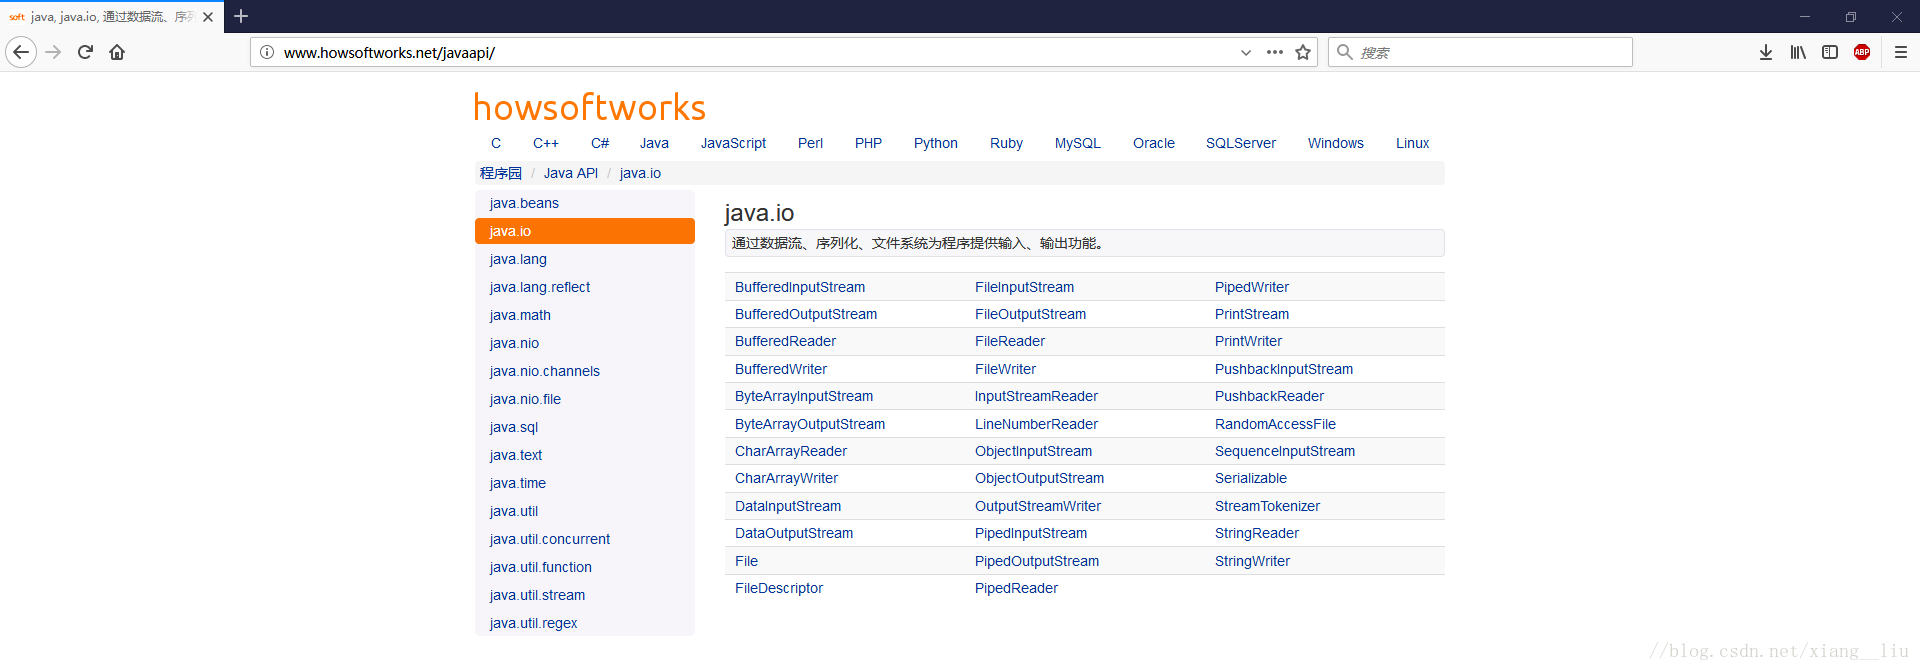Screen dimensions: 1920x671
Task: Select java.util.regex in the sidebar
Action: click(585, 623)
